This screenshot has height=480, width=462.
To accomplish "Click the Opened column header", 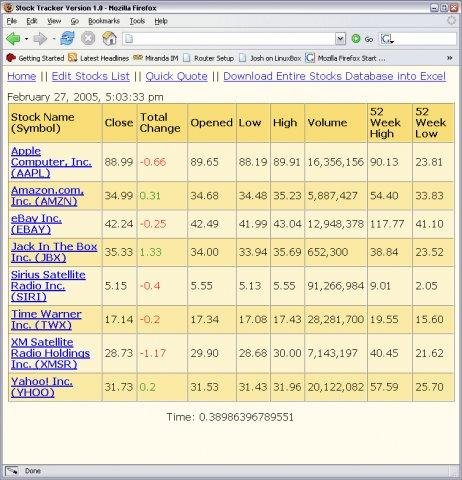I will pyautogui.click(x=211, y=123).
